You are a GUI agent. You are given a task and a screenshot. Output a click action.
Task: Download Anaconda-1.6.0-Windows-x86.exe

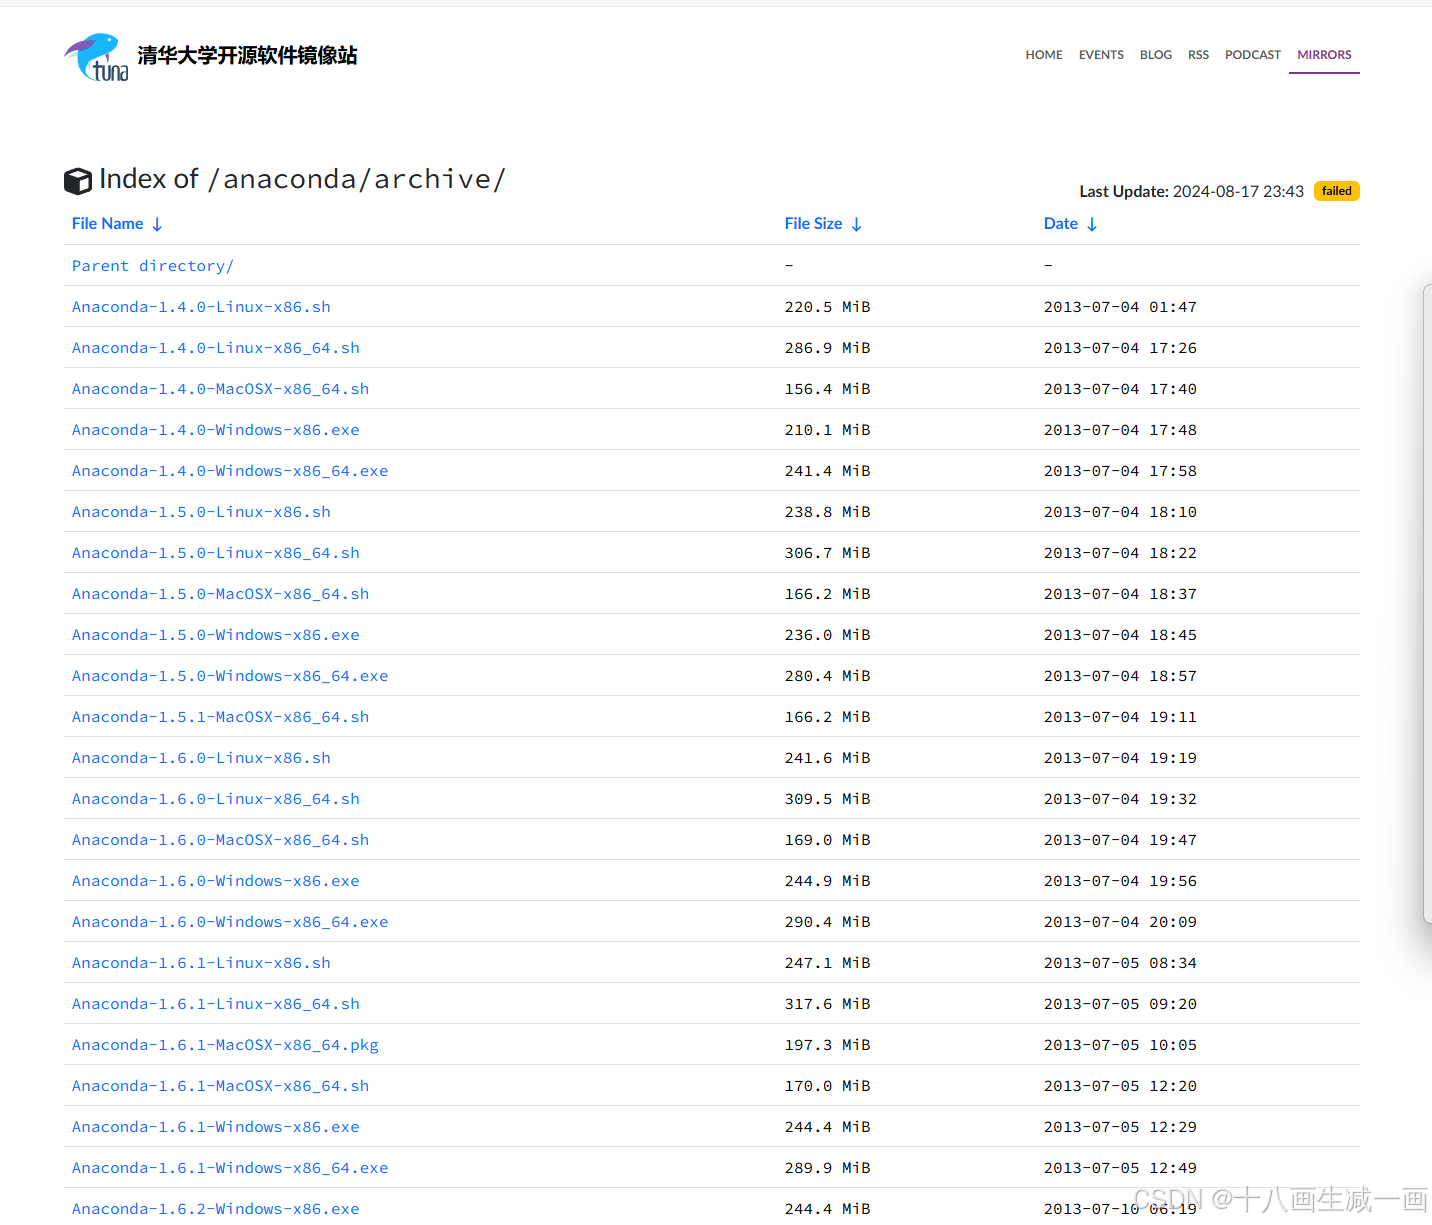216,881
